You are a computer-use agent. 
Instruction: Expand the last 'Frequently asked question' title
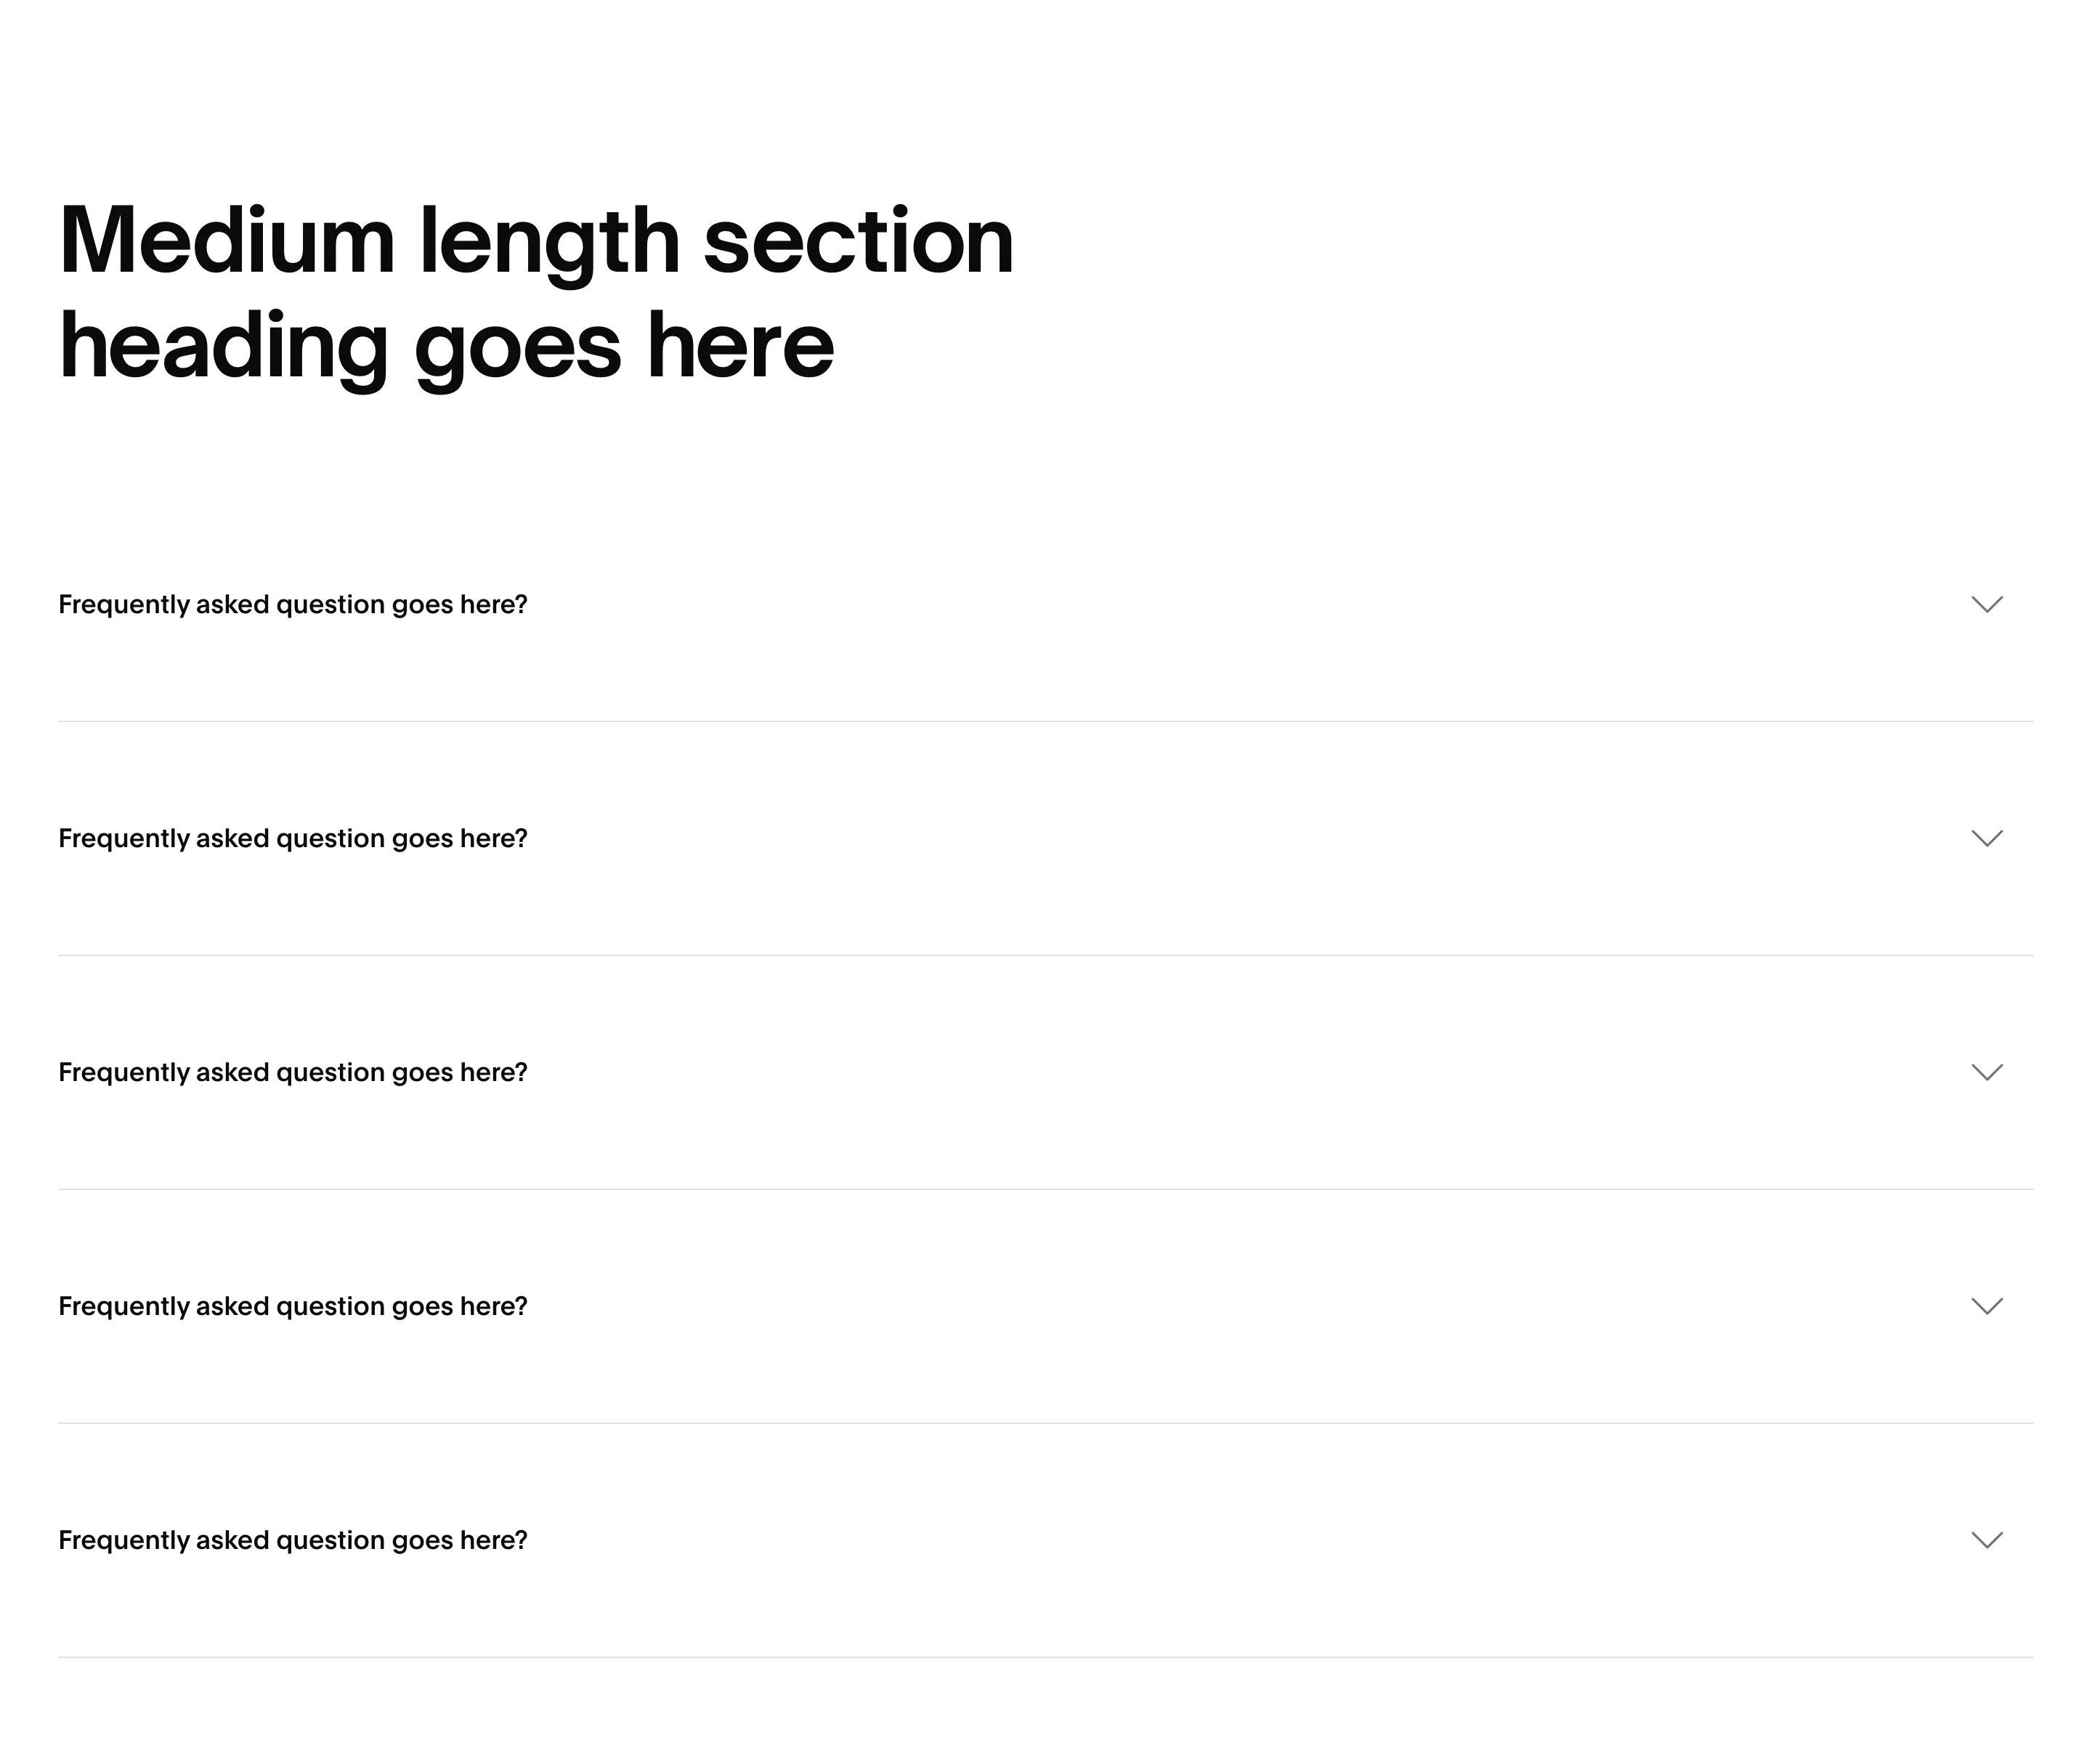(293, 1541)
